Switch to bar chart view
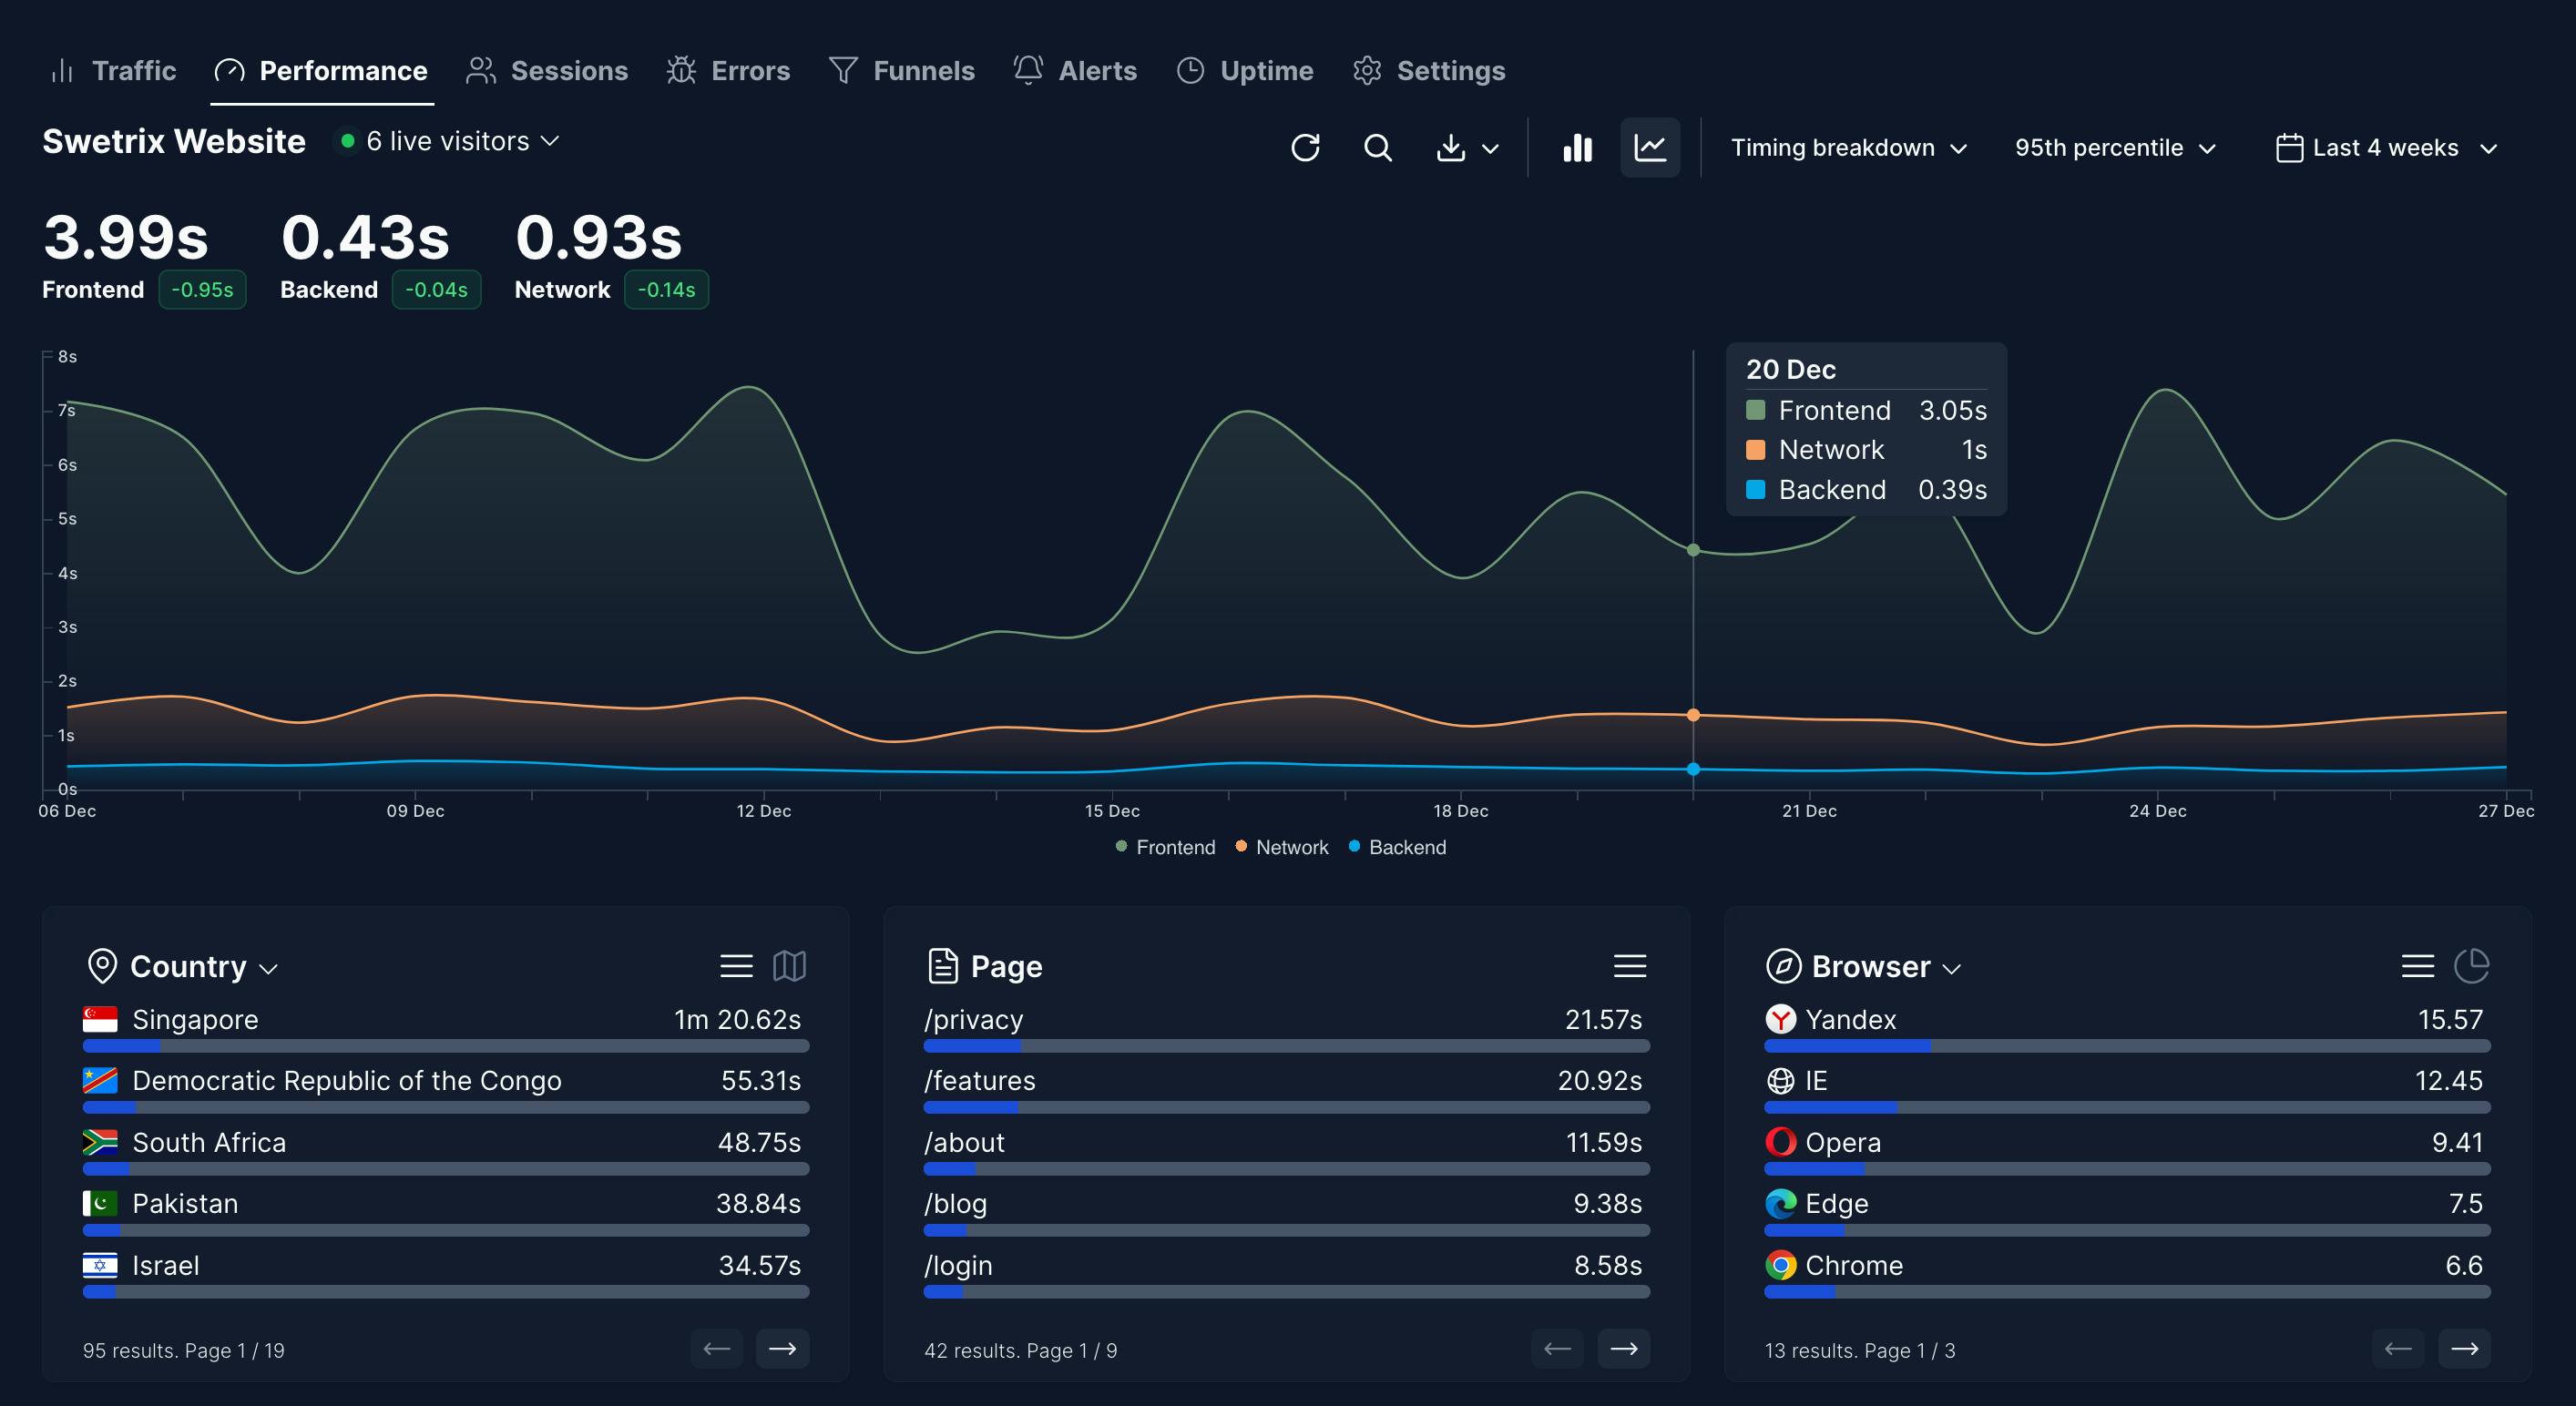This screenshot has height=1406, width=2576. pyautogui.click(x=1577, y=148)
